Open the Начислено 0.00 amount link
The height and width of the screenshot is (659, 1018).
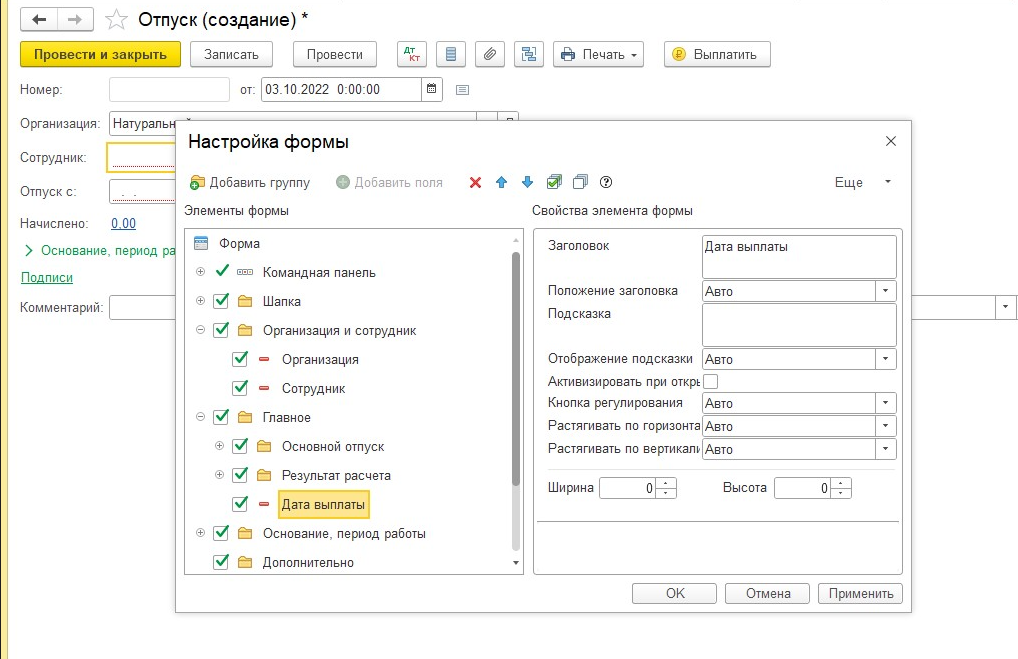click(123, 223)
